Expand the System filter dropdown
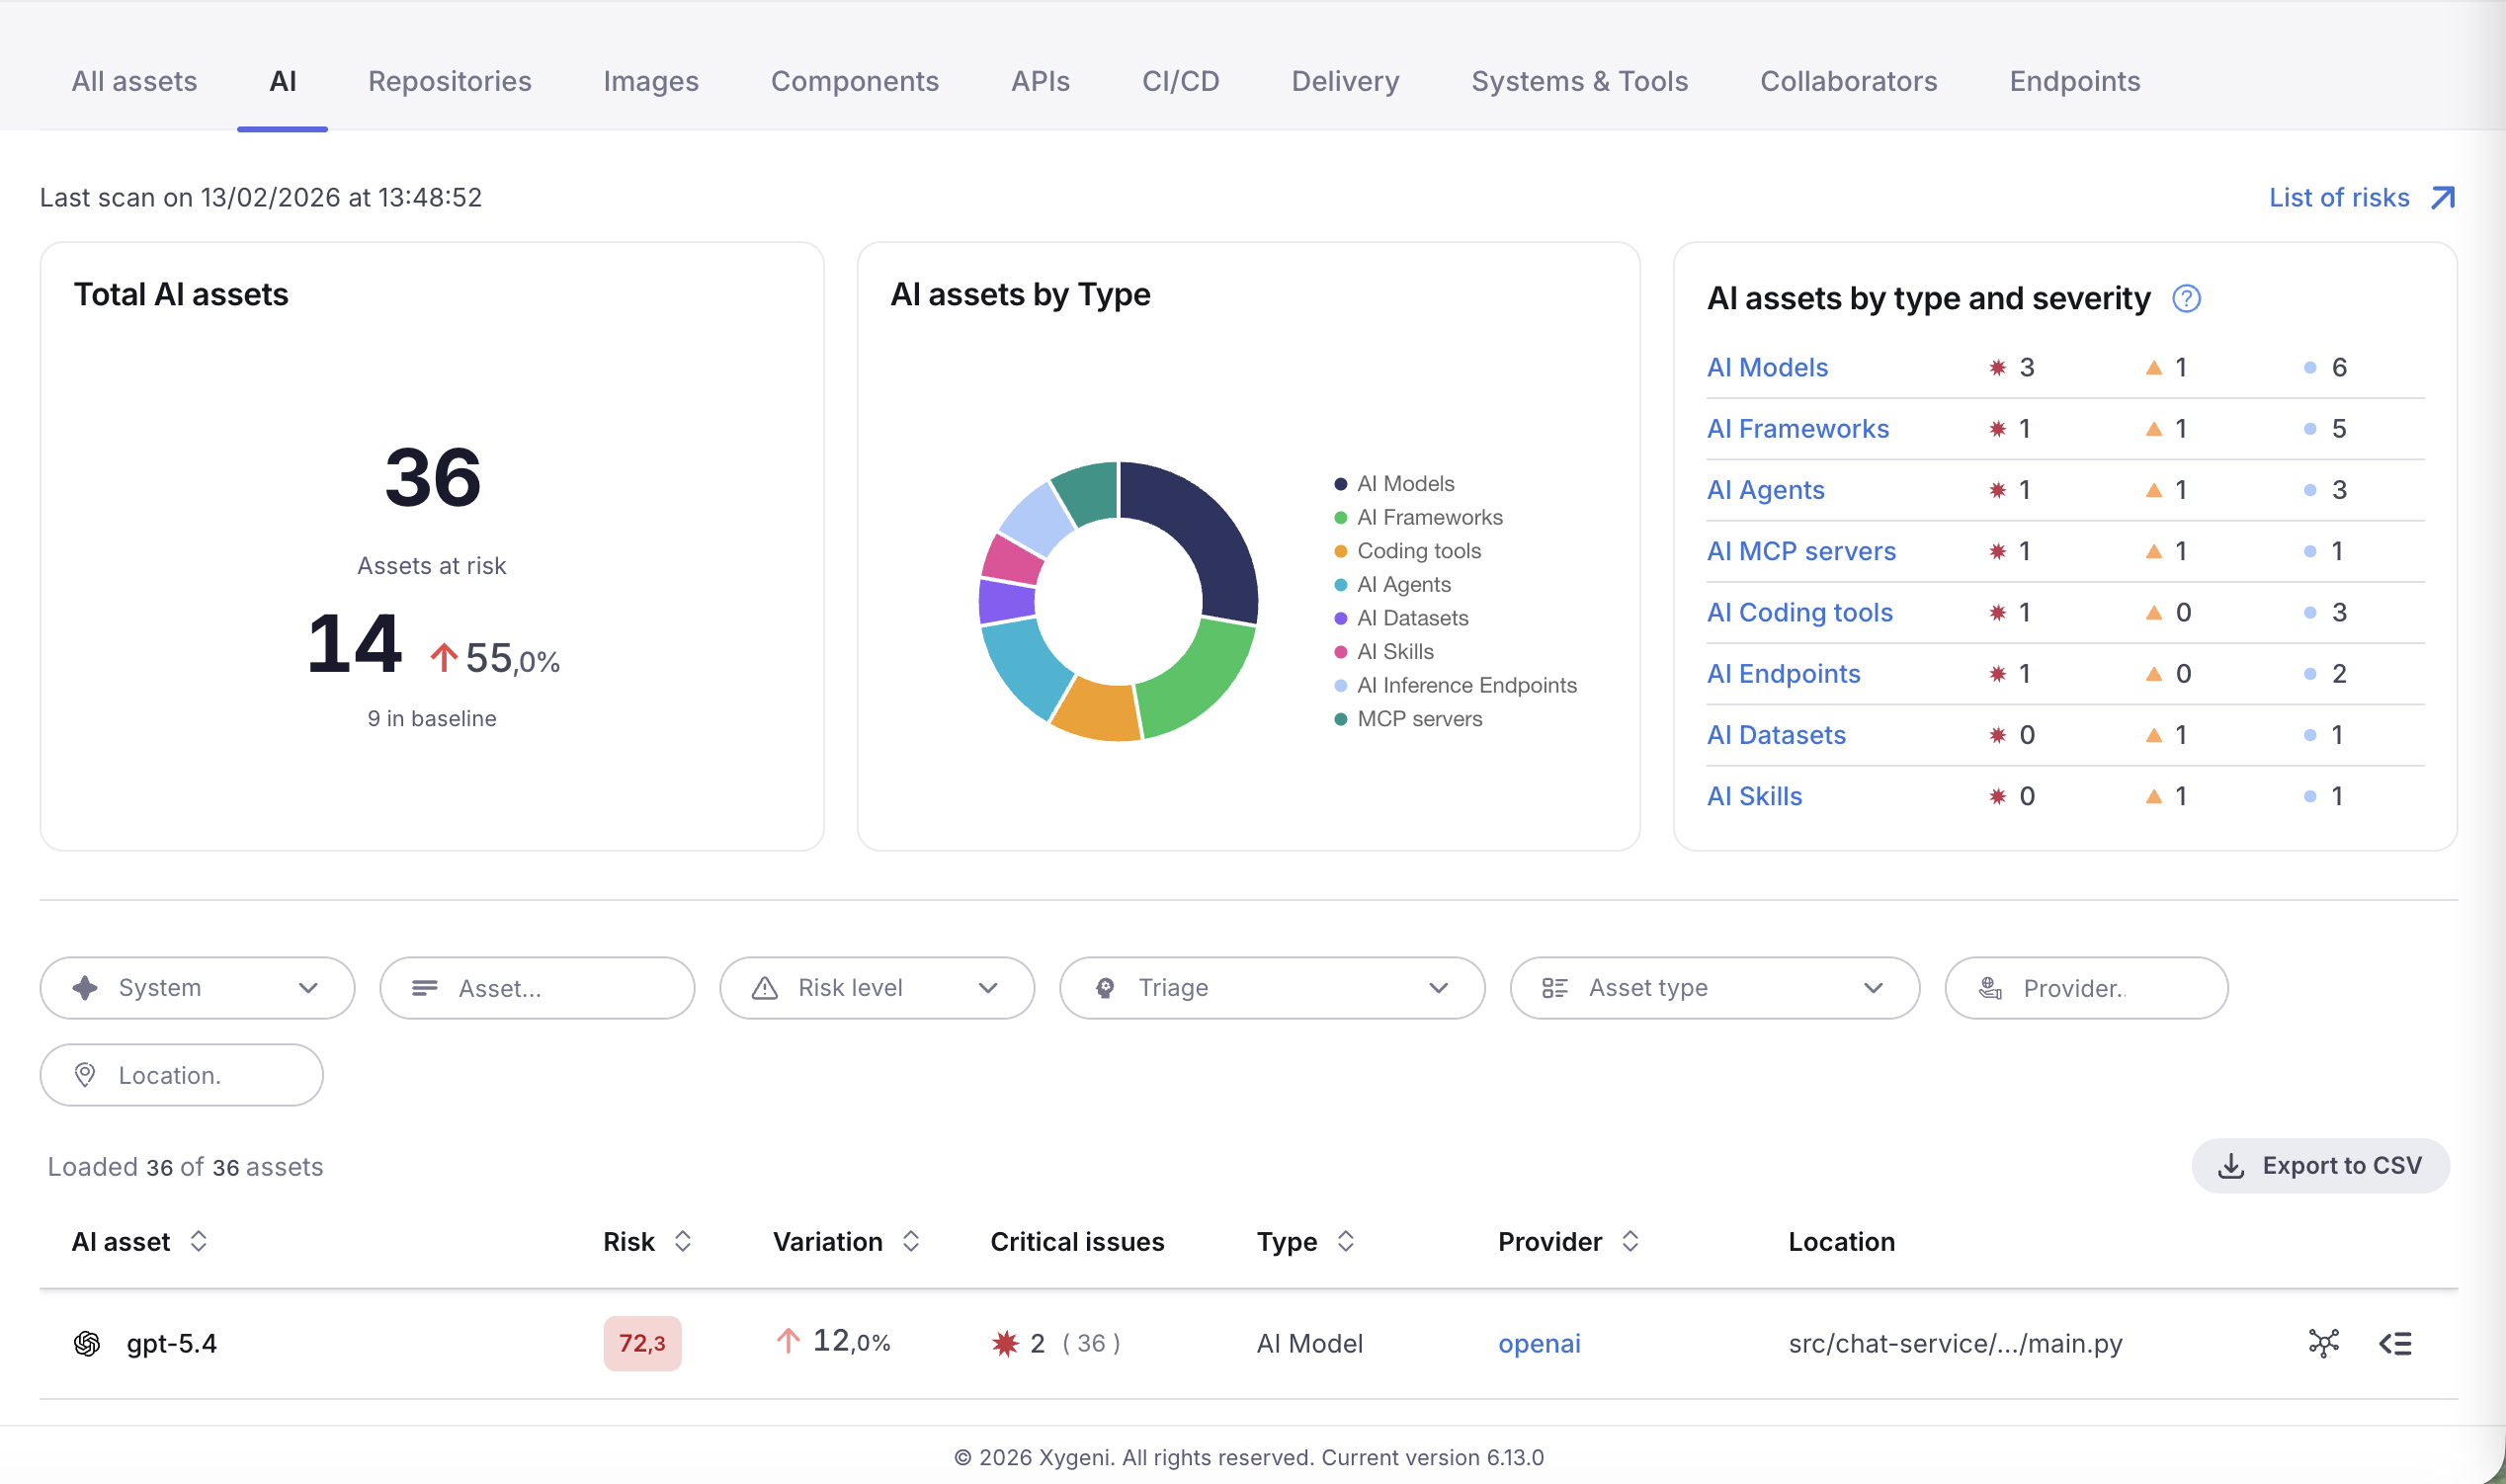 (x=308, y=988)
